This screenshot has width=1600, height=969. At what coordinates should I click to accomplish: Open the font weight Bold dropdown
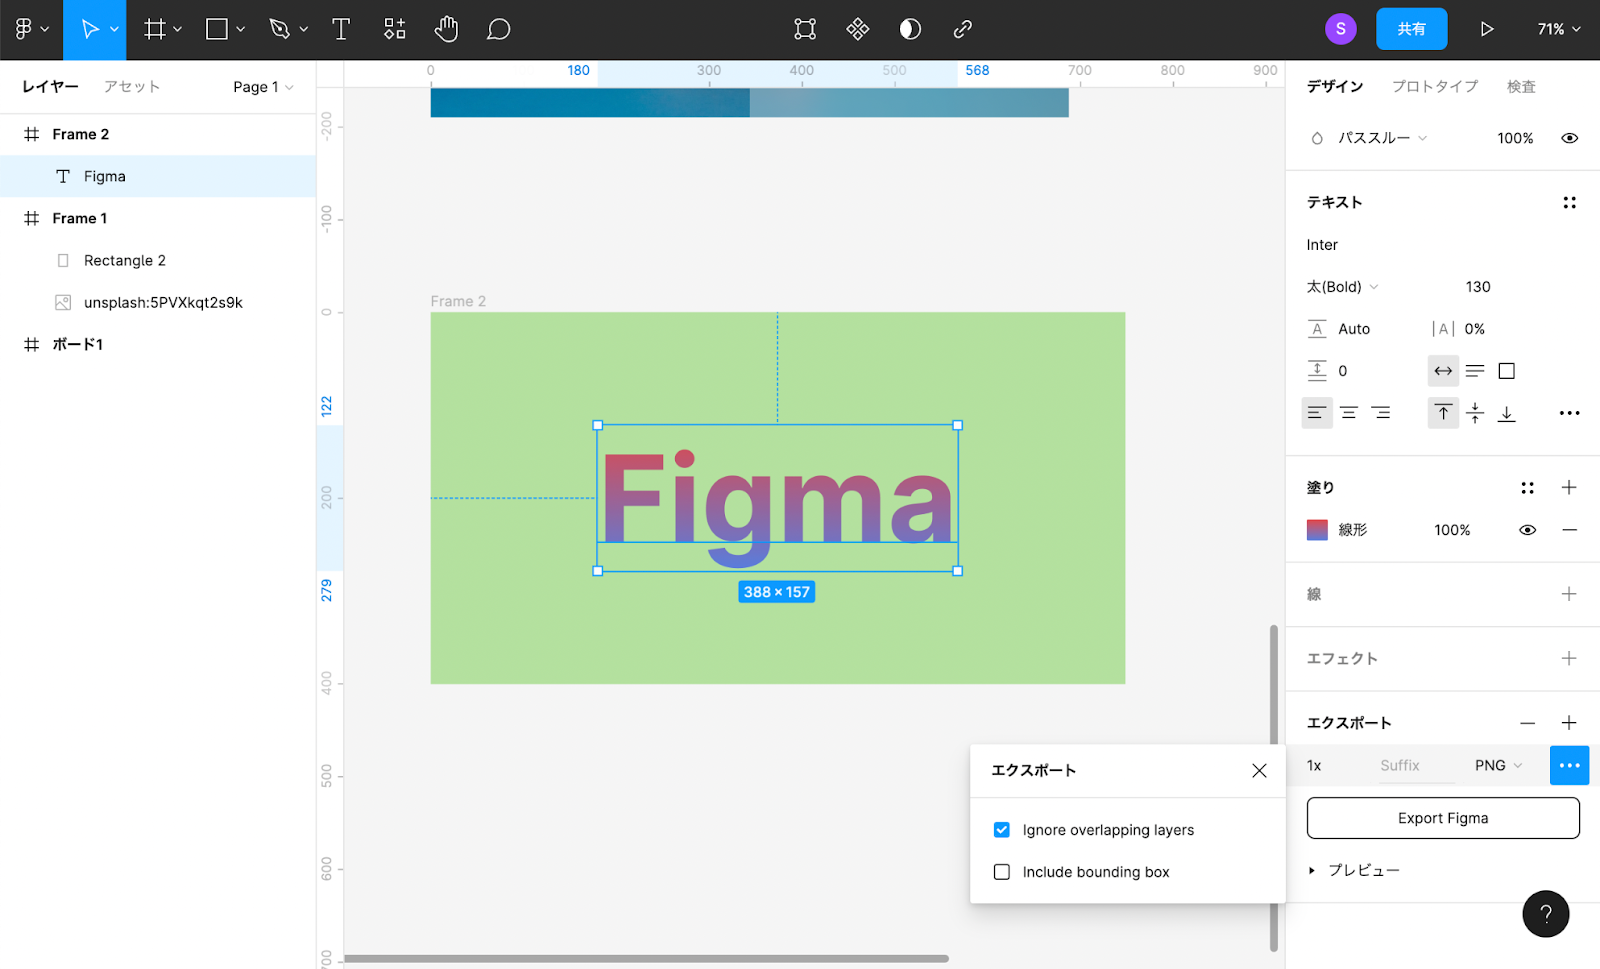[x=1340, y=286]
